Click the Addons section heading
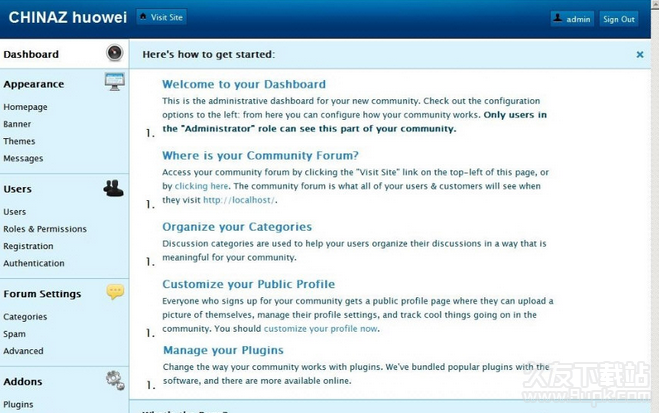Screen dimensions: 659x413 [23, 381]
